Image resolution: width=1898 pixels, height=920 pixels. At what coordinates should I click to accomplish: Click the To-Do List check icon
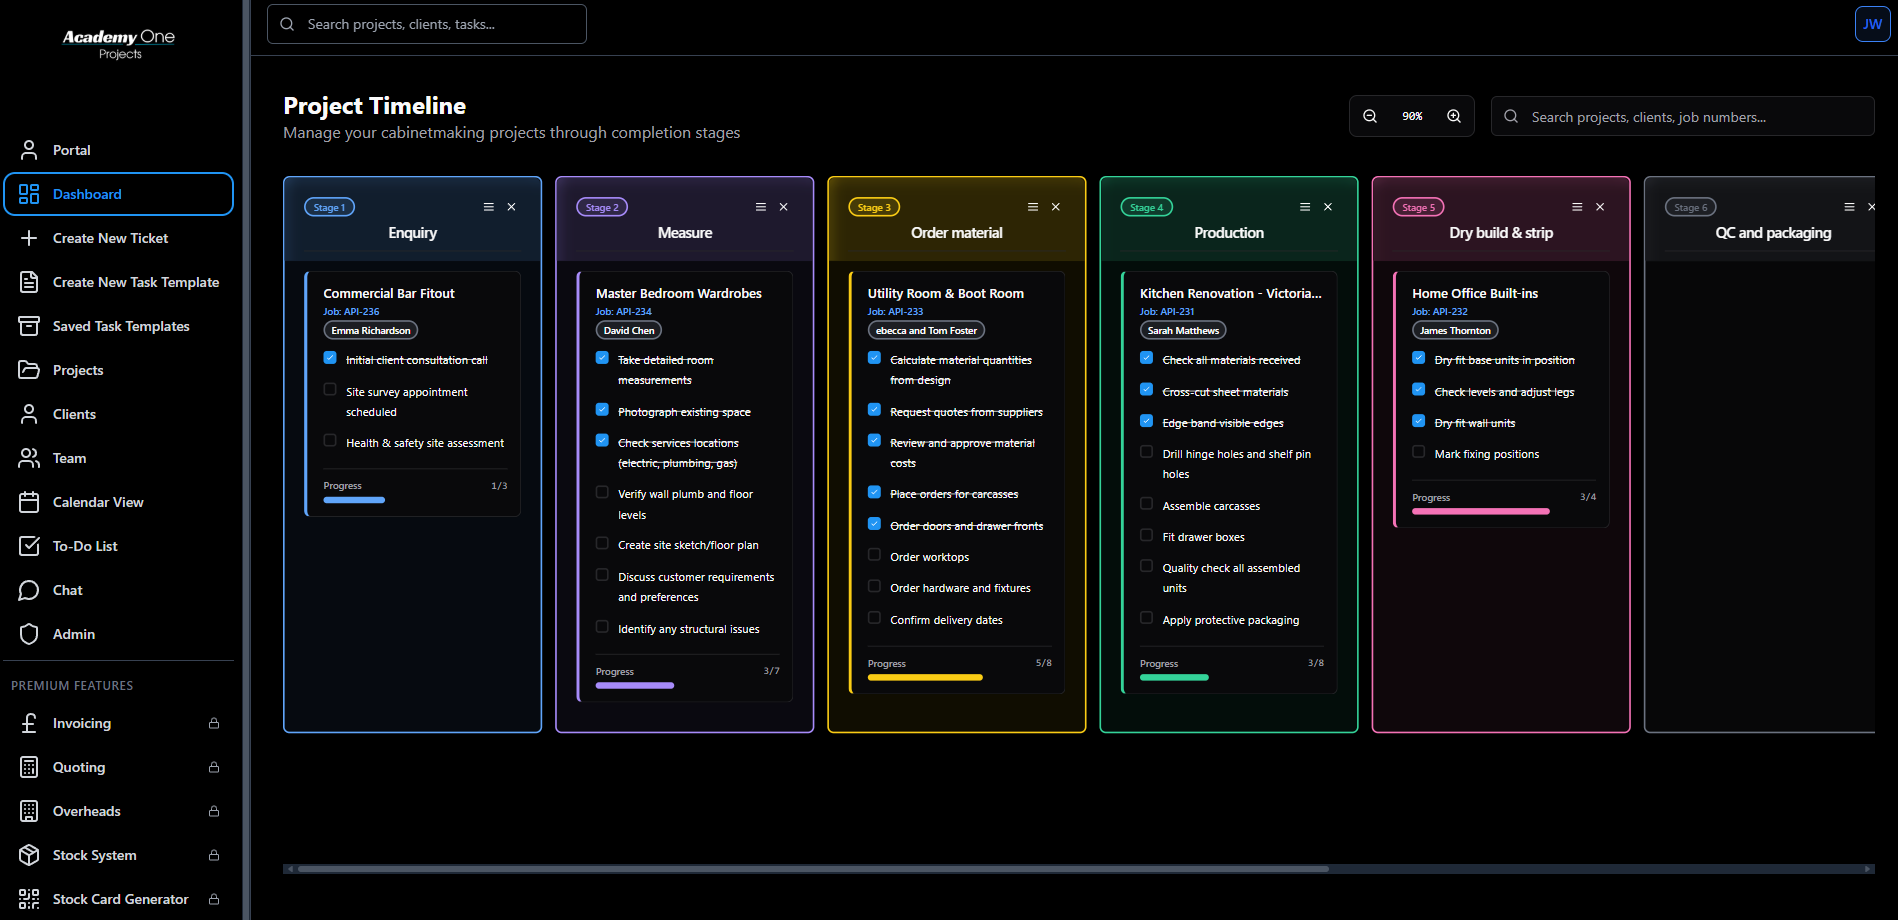point(29,546)
